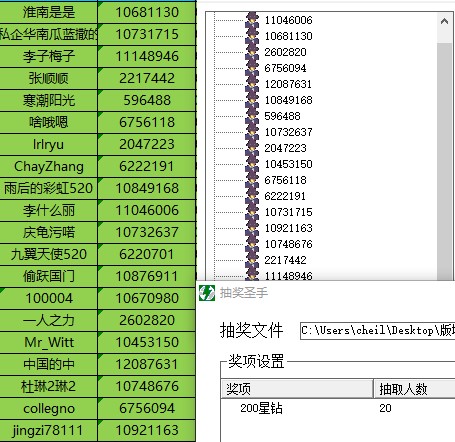Click spreadsheet number cell 10731715
Screen dimensions: 455x442
(147, 34)
